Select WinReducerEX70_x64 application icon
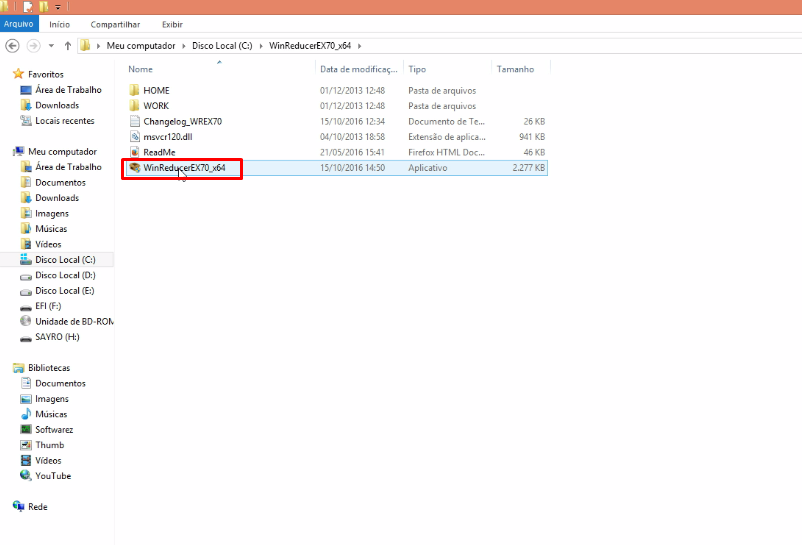802x545 pixels. [x=135, y=168]
